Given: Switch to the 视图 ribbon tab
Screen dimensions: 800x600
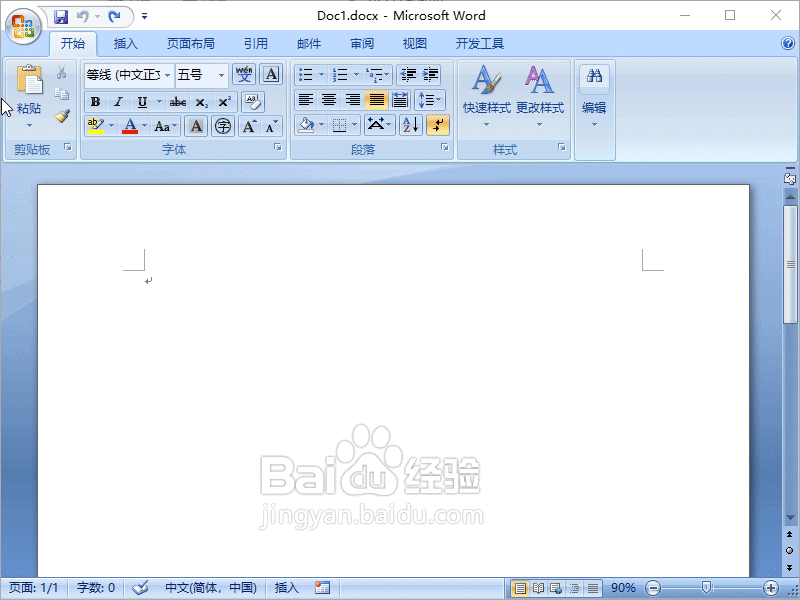Looking at the screenshot, I should [x=415, y=43].
